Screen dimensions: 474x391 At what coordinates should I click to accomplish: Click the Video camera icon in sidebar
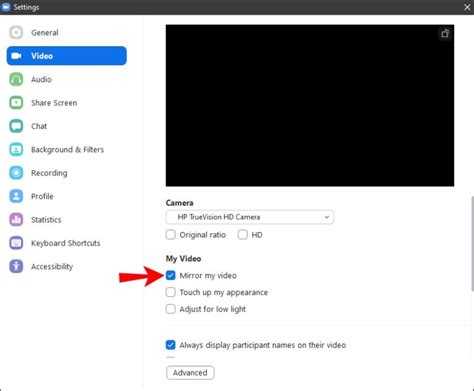(16, 56)
